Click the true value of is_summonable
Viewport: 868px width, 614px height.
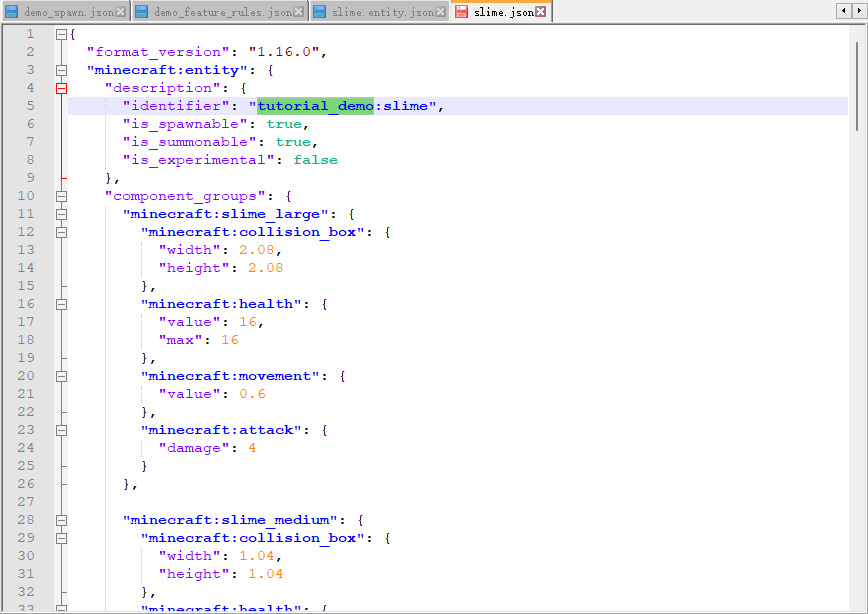pyautogui.click(x=293, y=142)
